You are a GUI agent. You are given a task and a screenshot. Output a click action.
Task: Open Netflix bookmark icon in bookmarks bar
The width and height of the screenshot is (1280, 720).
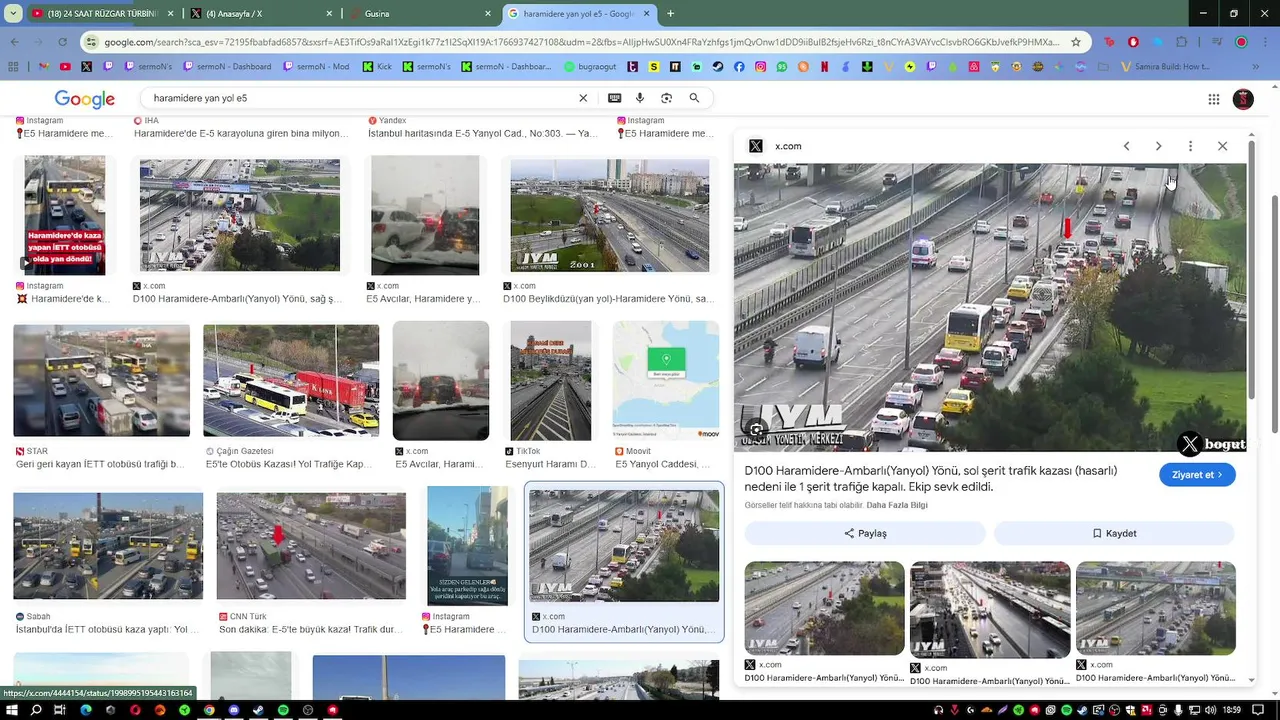pos(824,67)
